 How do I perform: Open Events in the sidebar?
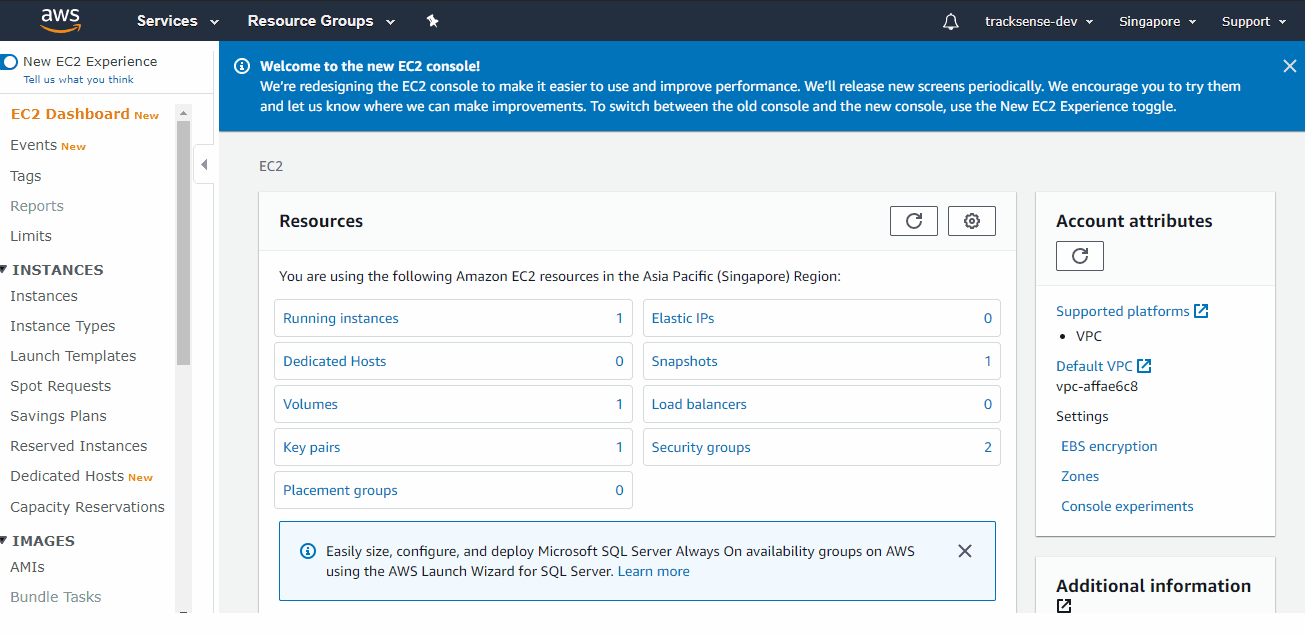tap(33, 145)
